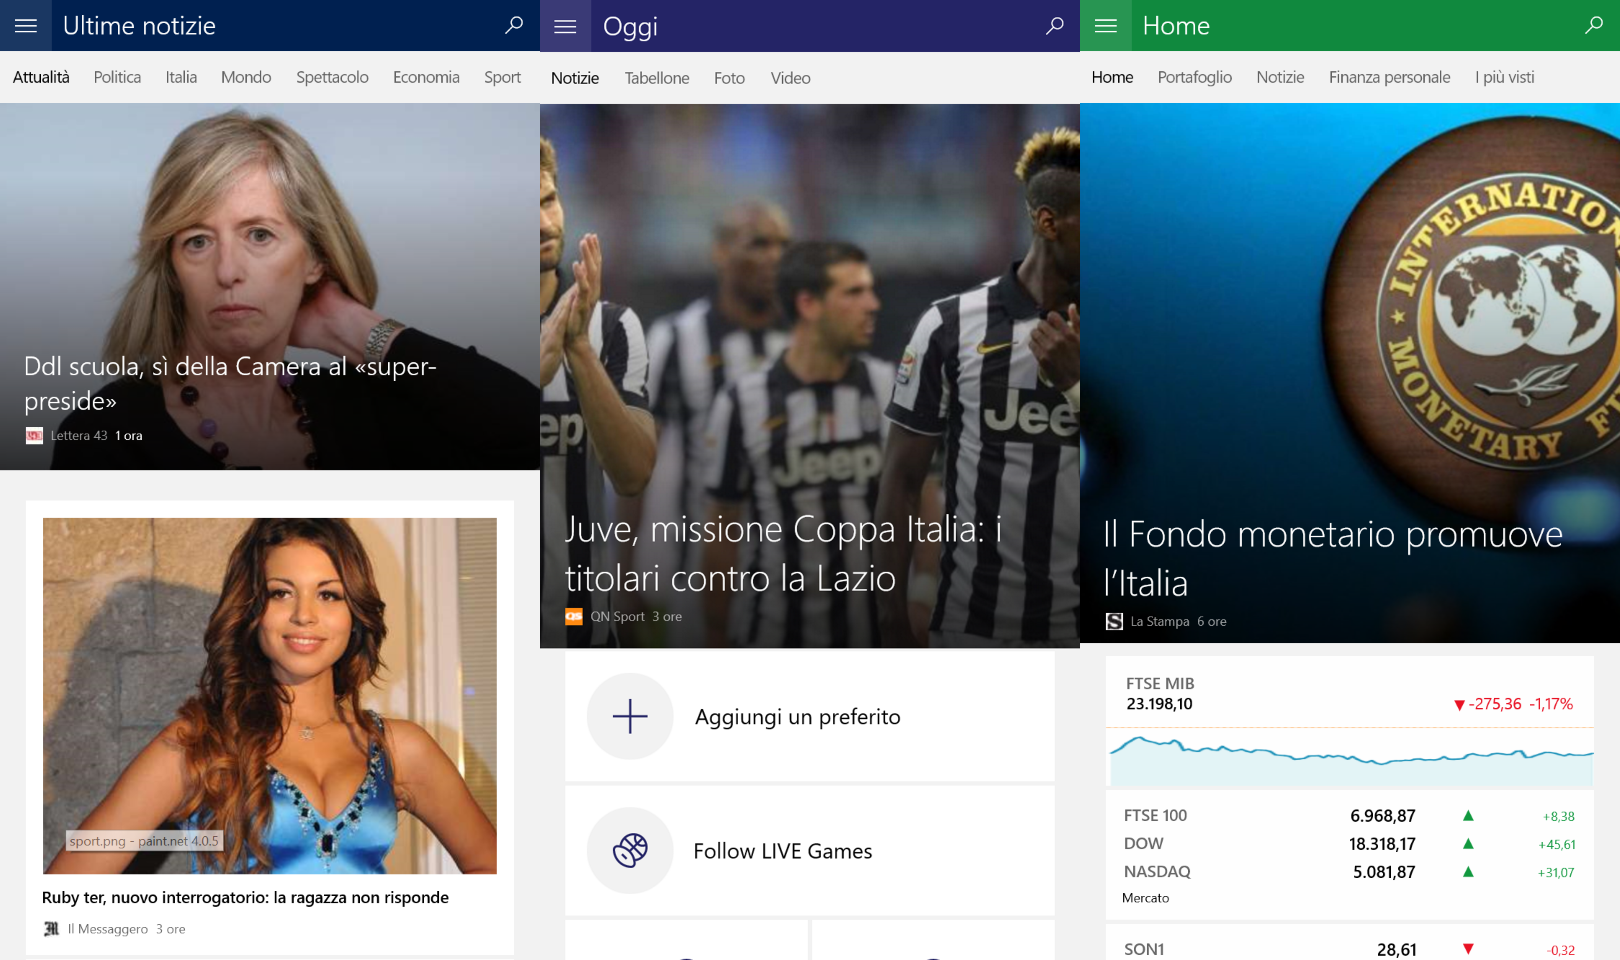The width and height of the screenshot is (1620, 960).
Task: Open the hamburger menu in Ultime notizie
Action: pyautogui.click(x=25, y=25)
